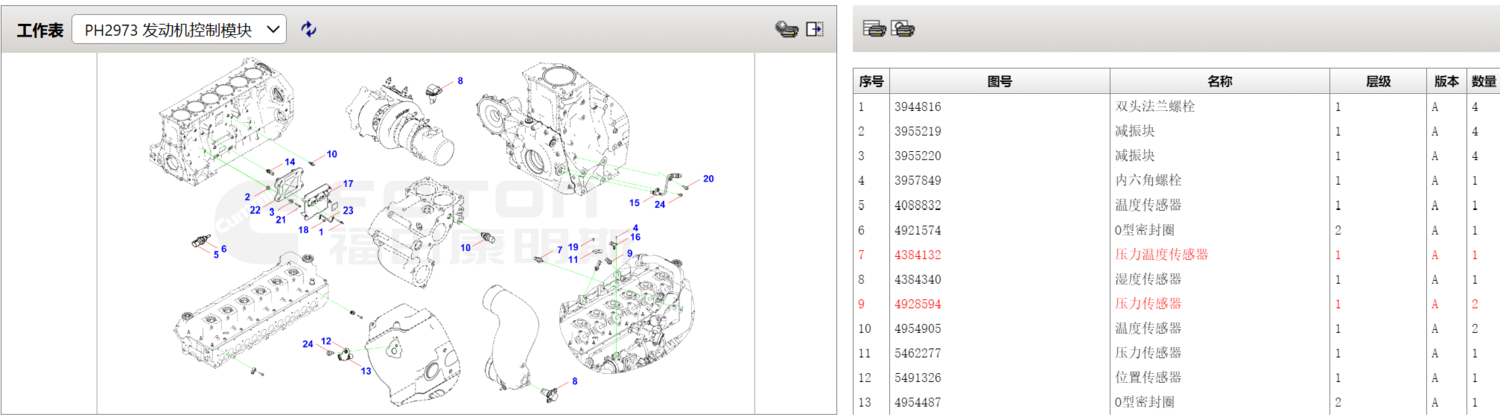1500x417 pixels.
Task: Select callout number 15 in the diagram
Action: click(634, 203)
